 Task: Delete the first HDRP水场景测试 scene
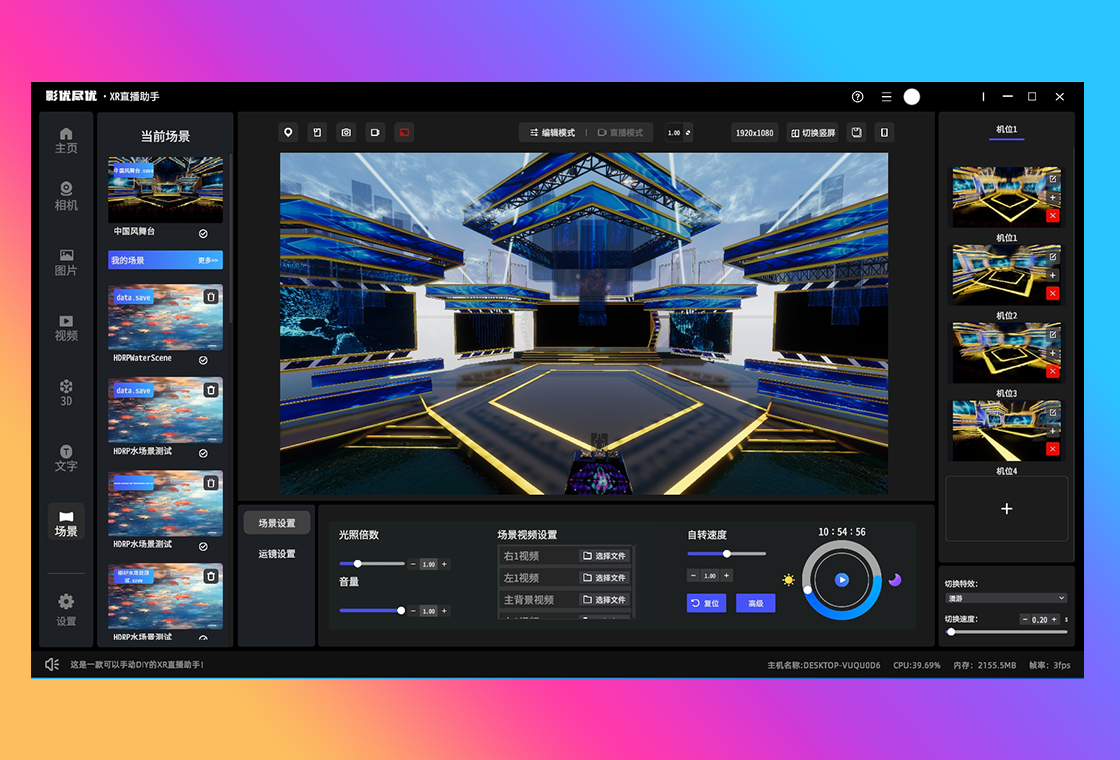pyautogui.click(x=211, y=389)
